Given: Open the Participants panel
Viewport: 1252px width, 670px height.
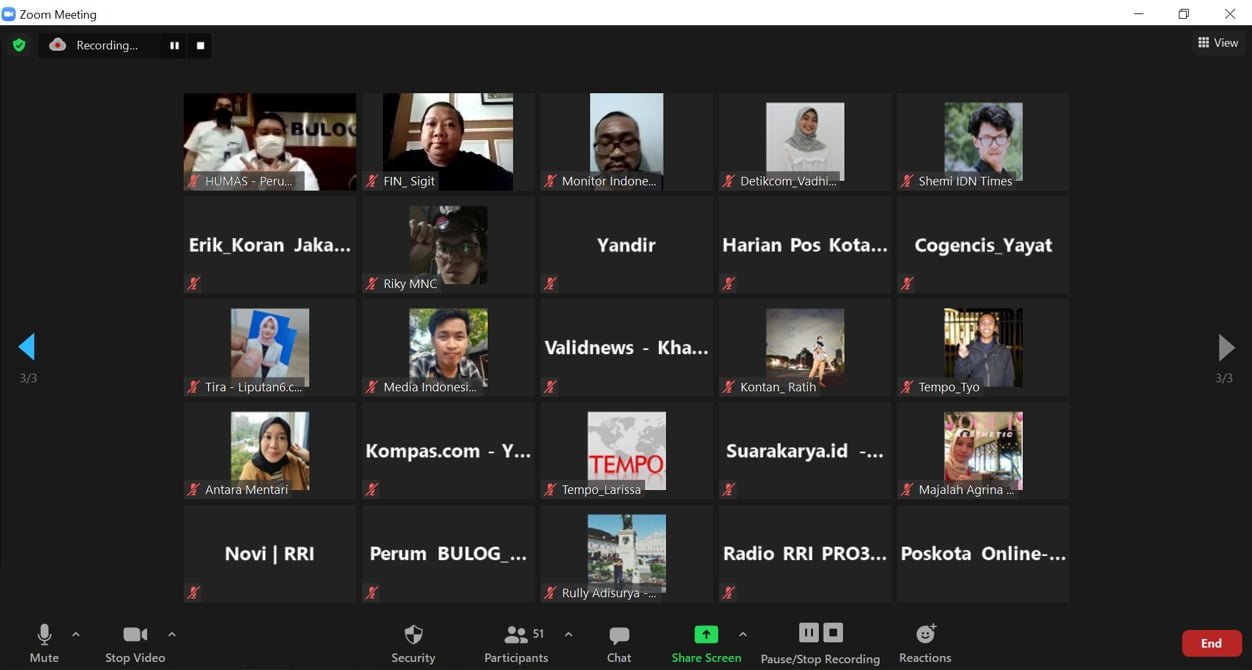Looking at the screenshot, I should coord(516,644).
